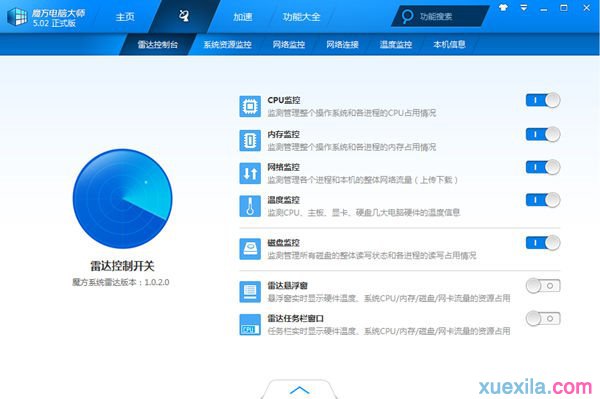Click the 雷达任务栏窗口 CPU icon
600x399 pixels.
[250, 325]
